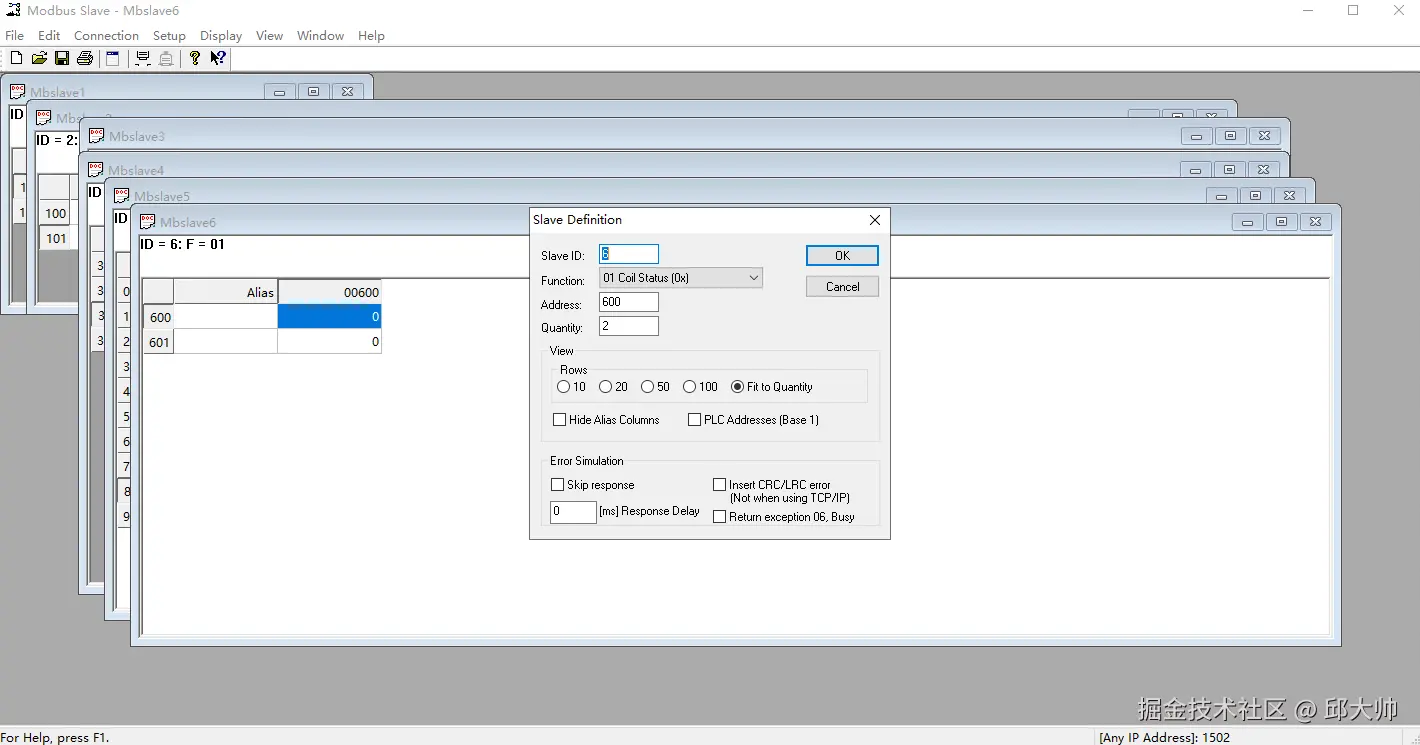The image size is (1420, 745).
Task: Click the Mbslave6 document icon
Action: tap(148, 222)
